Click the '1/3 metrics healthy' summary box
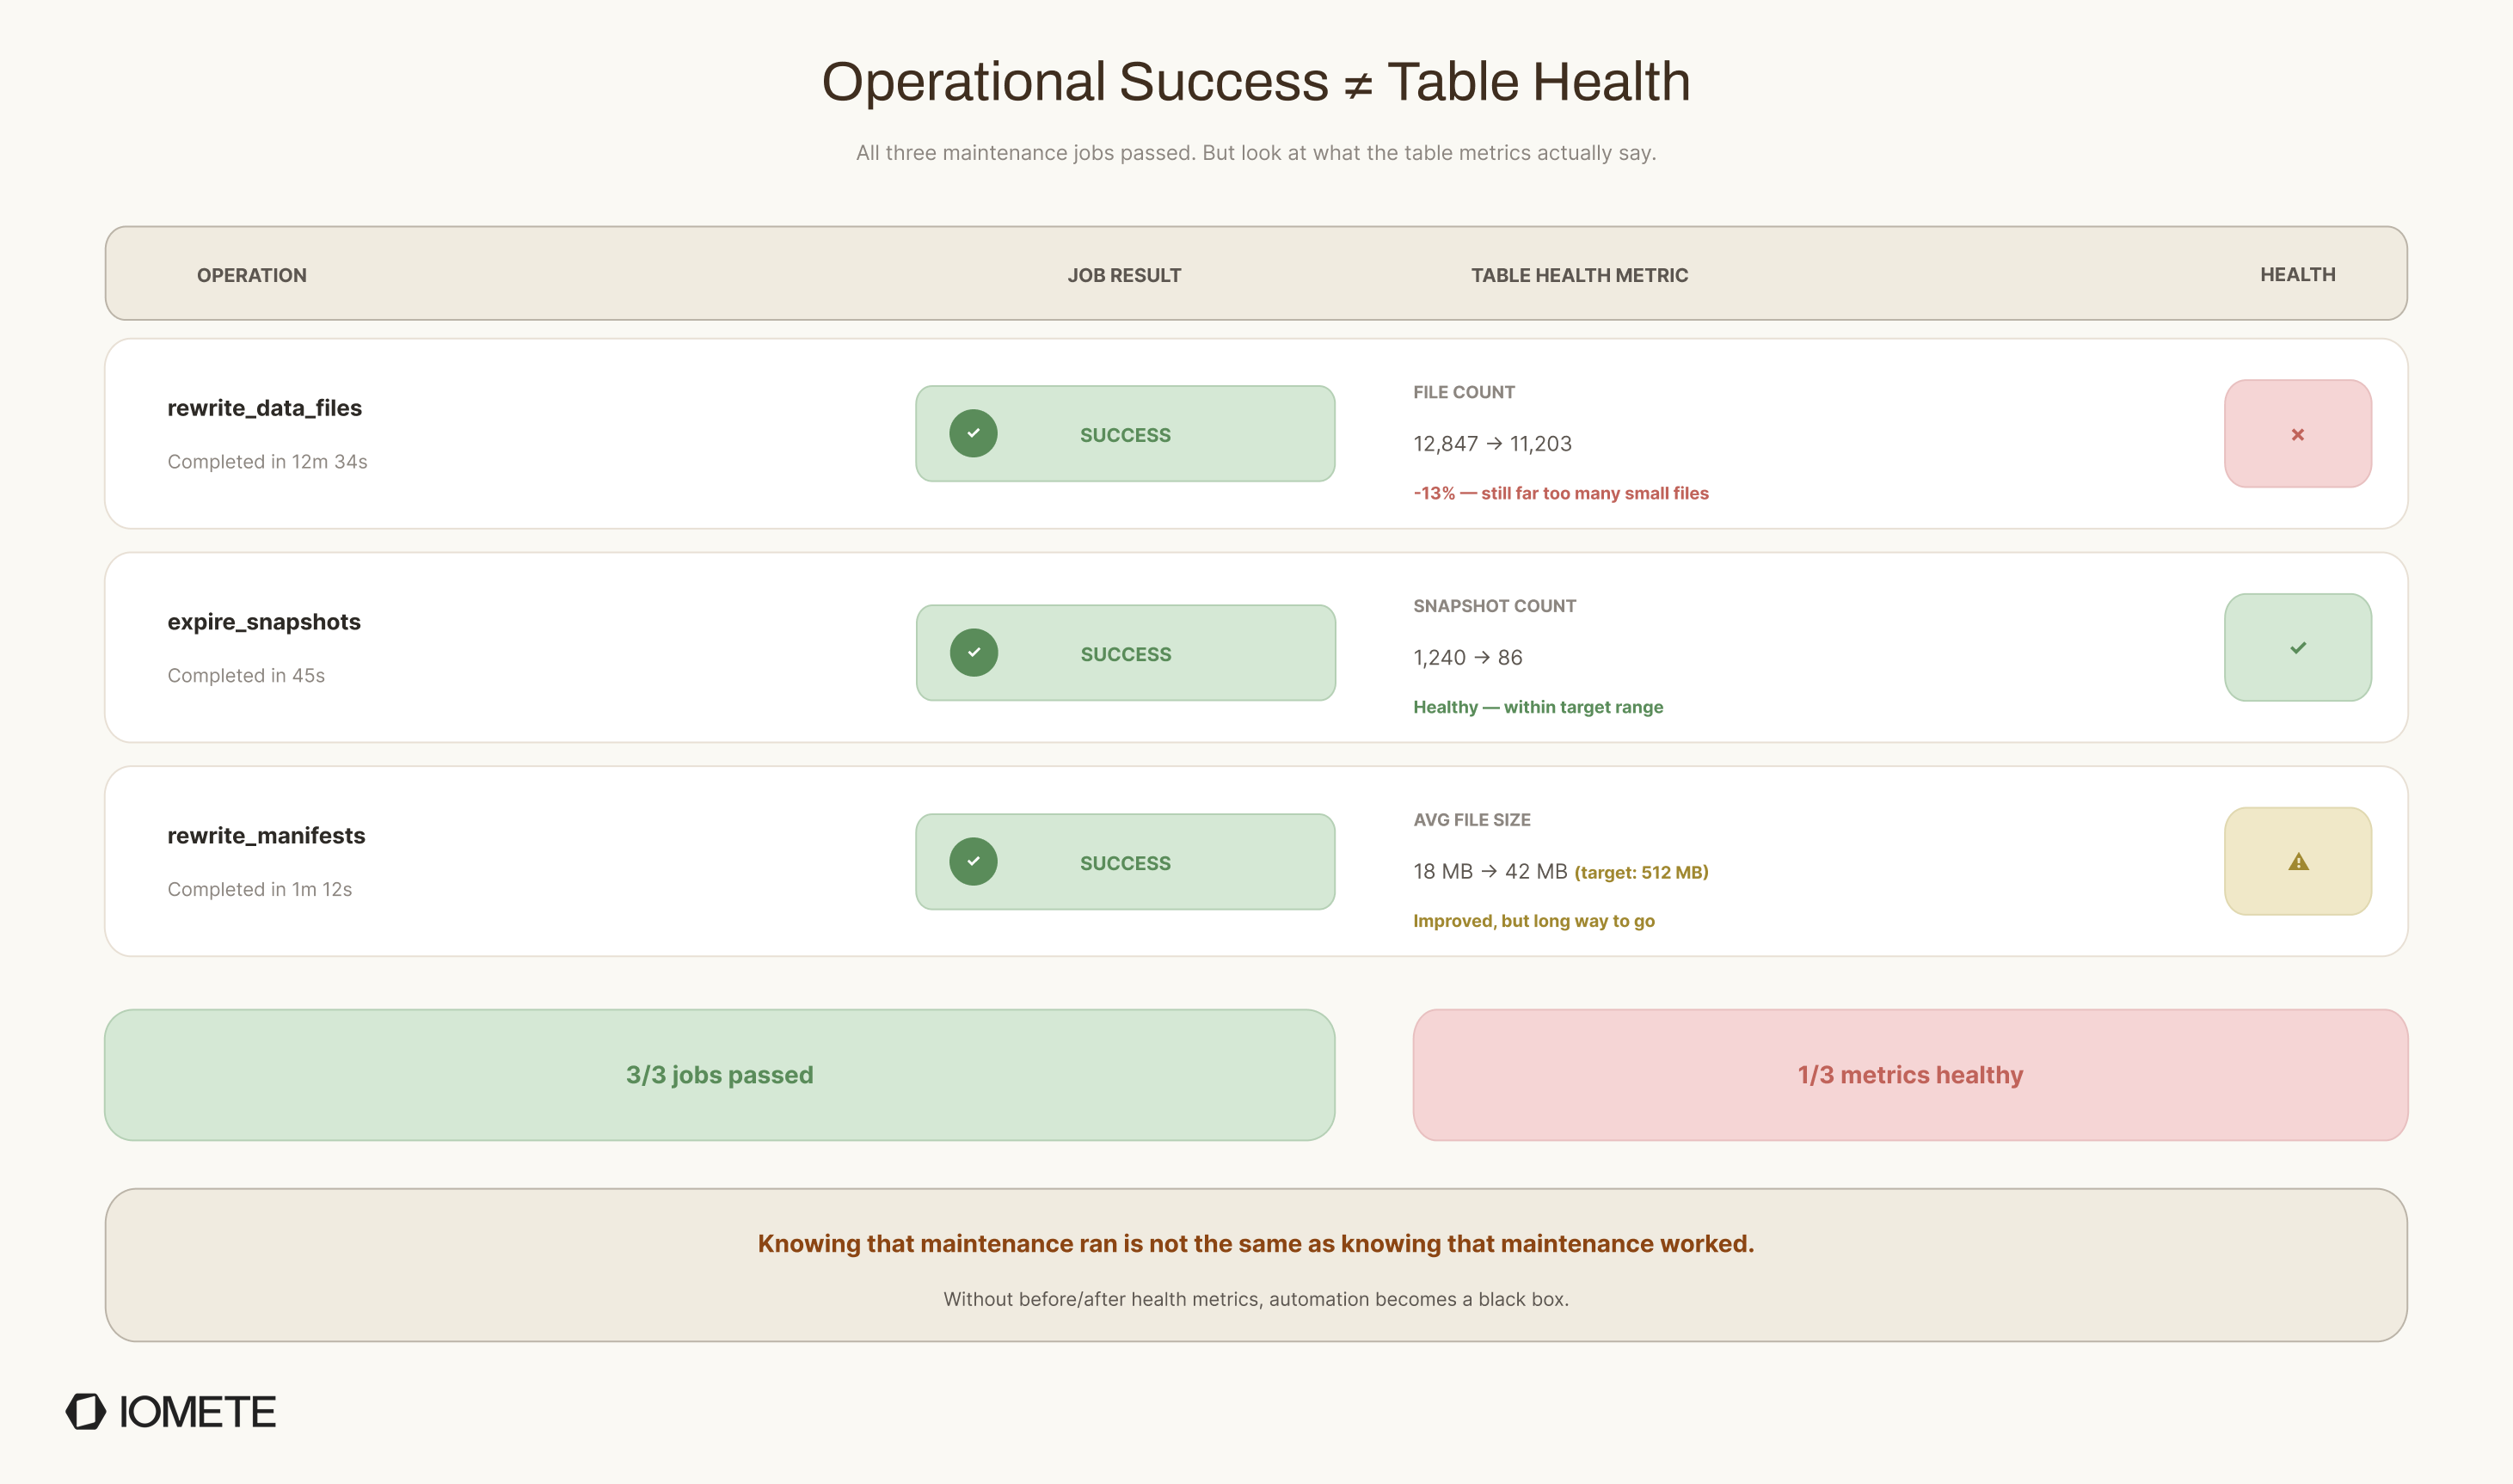Screen dimensions: 2513x1484 tap(1910, 1075)
